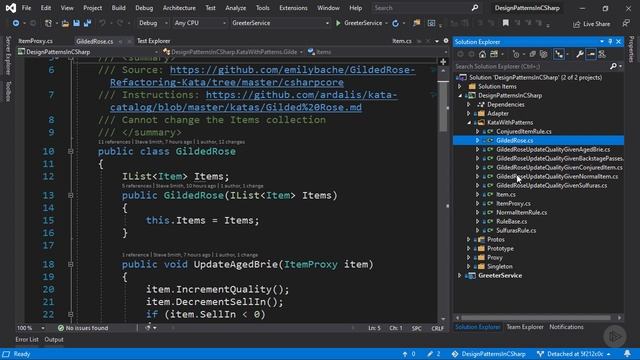Expand the Singleton folder node
640x360 pixels.
coord(469,267)
